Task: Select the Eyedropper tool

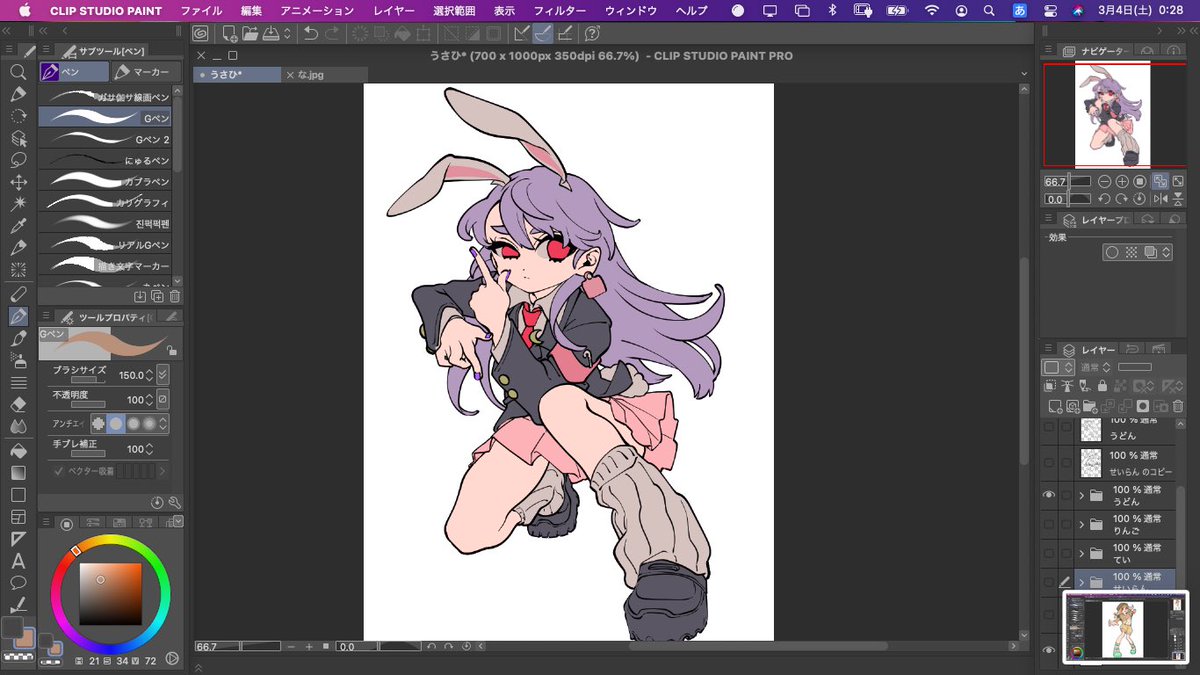Action: click(18, 226)
